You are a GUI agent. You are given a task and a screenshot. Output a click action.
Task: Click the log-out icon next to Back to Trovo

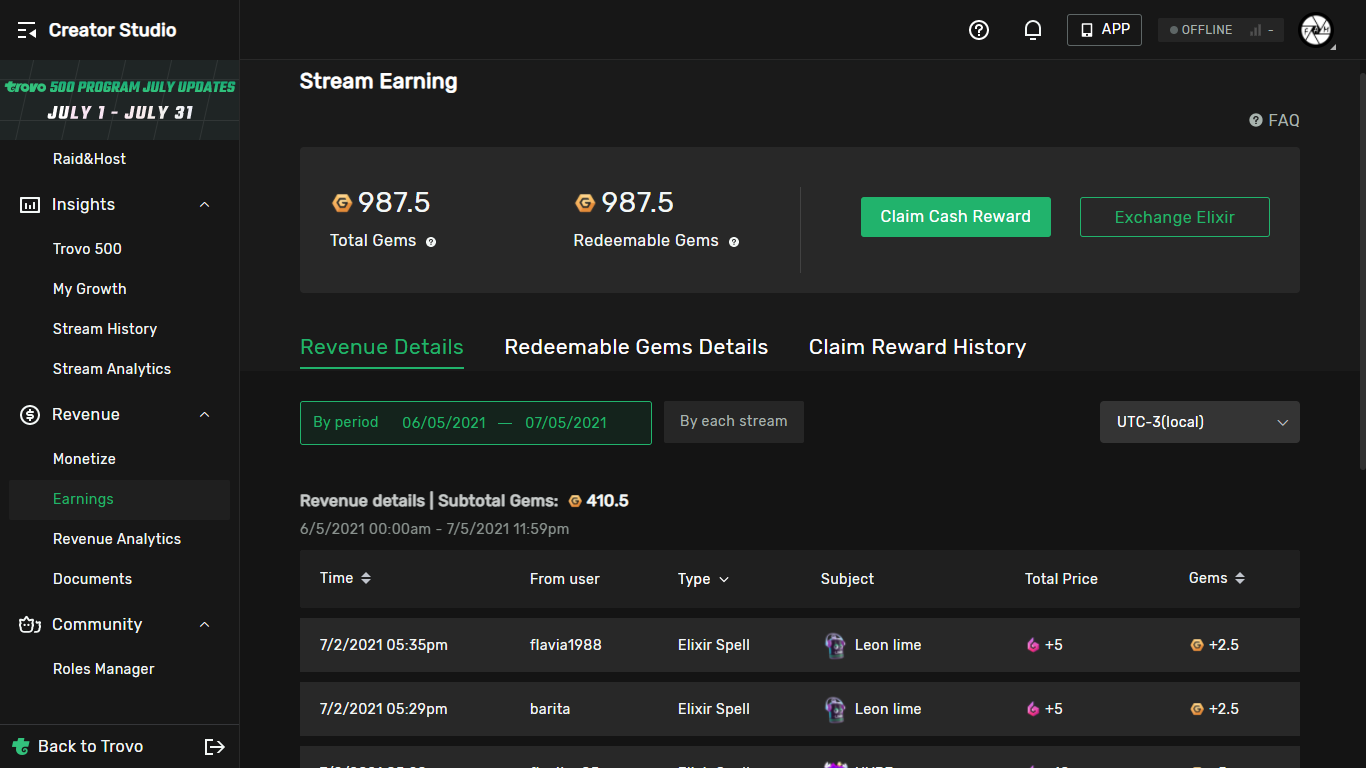point(214,746)
